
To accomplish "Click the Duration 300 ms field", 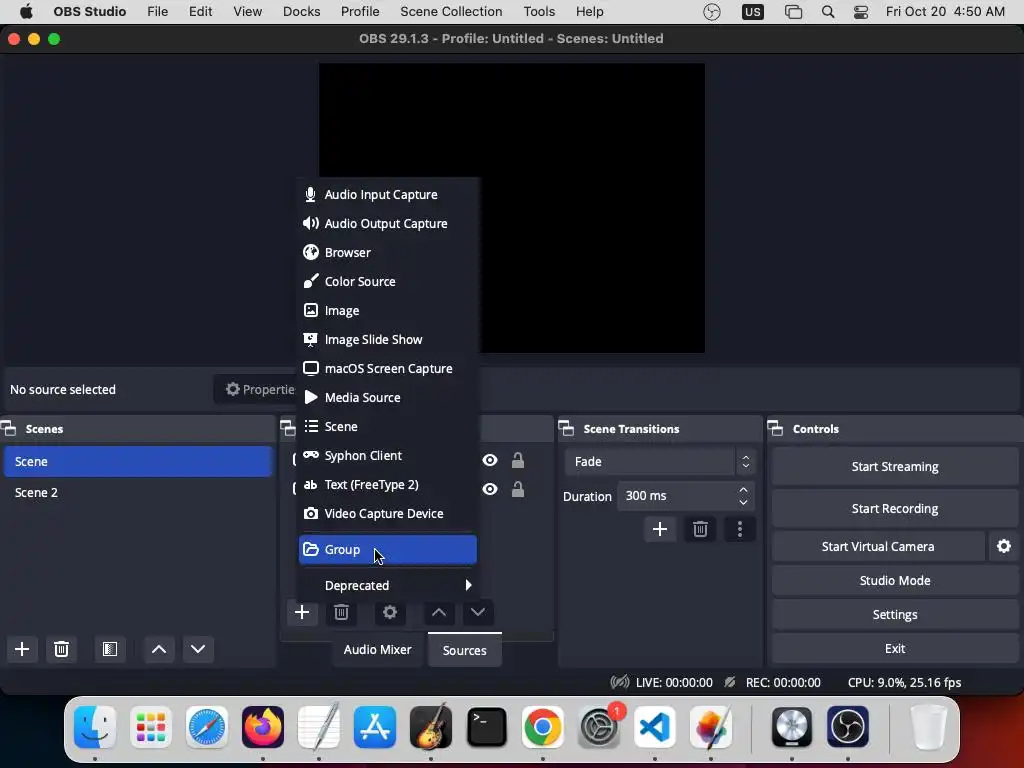I will [x=686, y=496].
